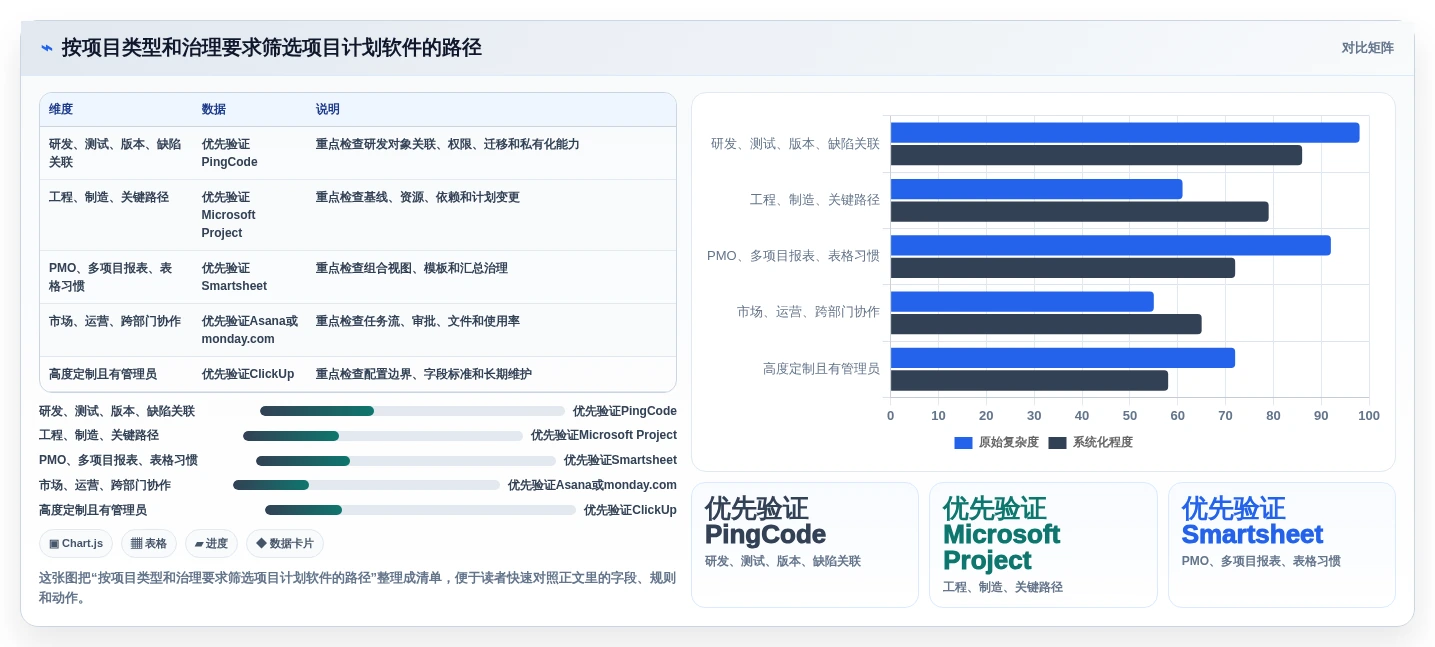1435x647 pixels.
Task: Open the 优先验证 Smartsheet data card
Action: tap(1281, 545)
